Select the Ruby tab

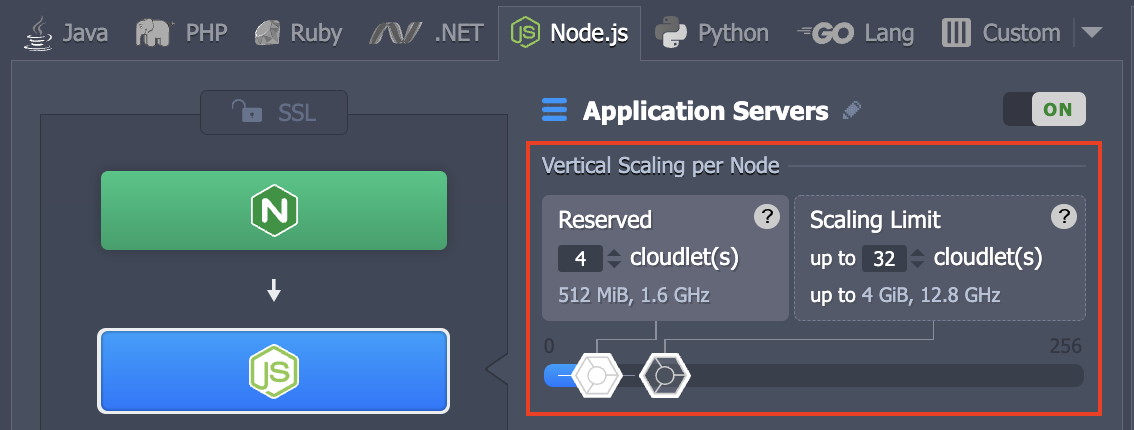click(298, 33)
